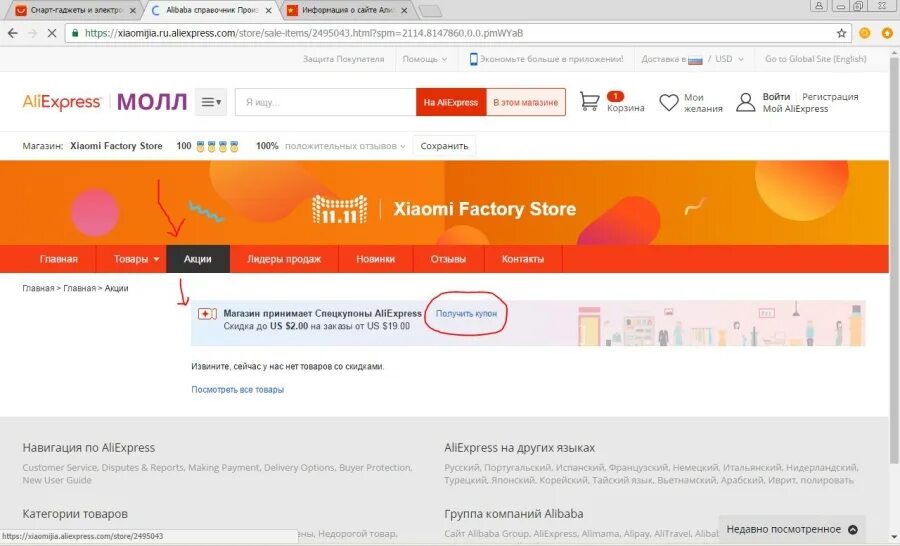This screenshot has height=546, width=900.
Task: Click the Русский language footer link
Action: click(461, 467)
